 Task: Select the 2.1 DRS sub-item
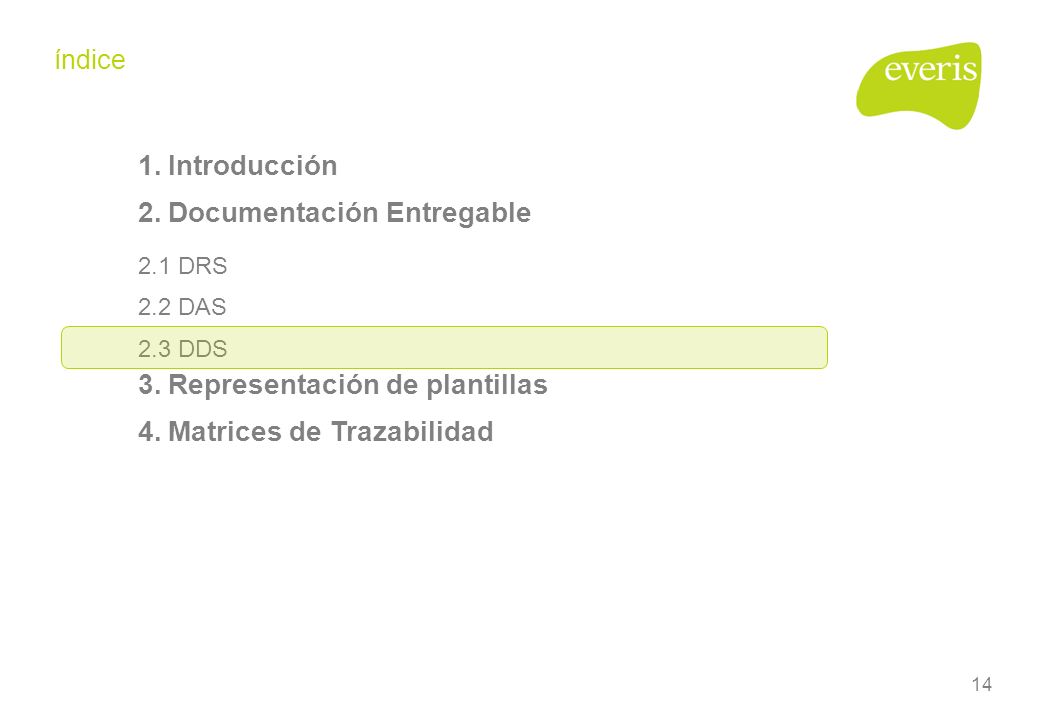(x=183, y=266)
